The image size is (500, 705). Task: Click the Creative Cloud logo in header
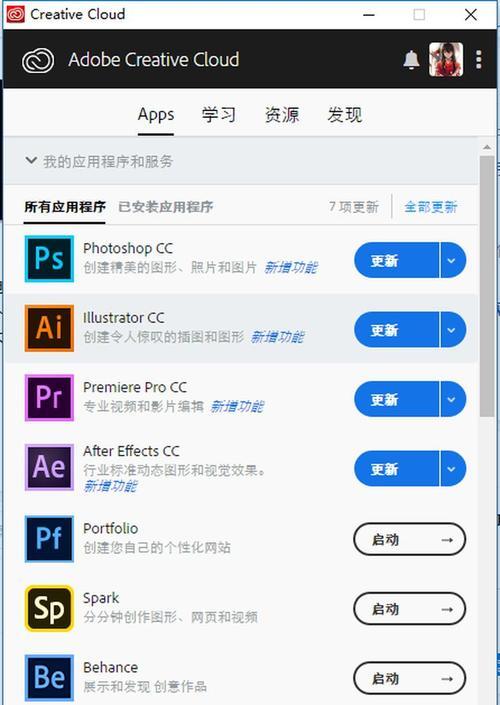pyautogui.click(x=38, y=60)
